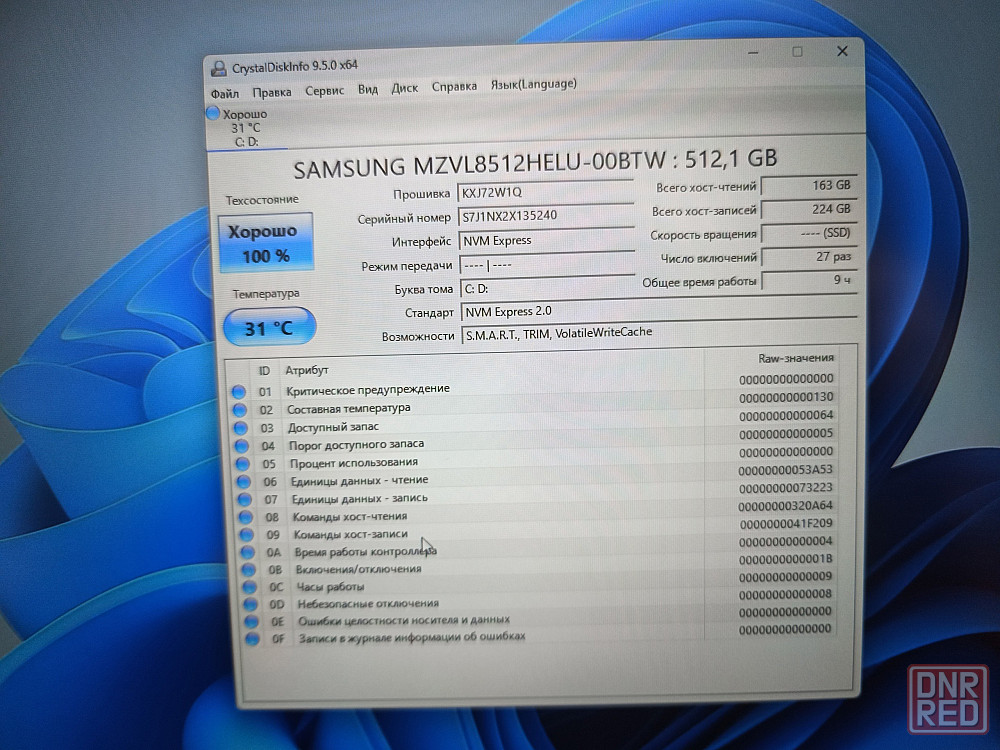
Task: Click the status dot for Процент использования
Action: (242, 464)
